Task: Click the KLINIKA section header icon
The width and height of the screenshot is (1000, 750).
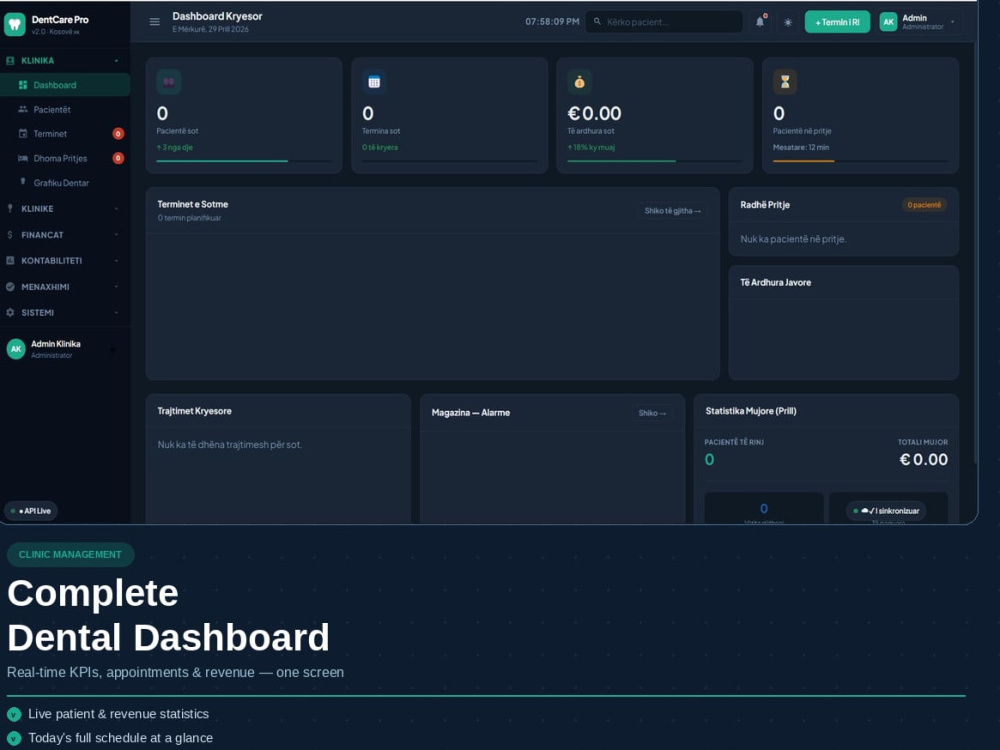Action: [10, 61]
